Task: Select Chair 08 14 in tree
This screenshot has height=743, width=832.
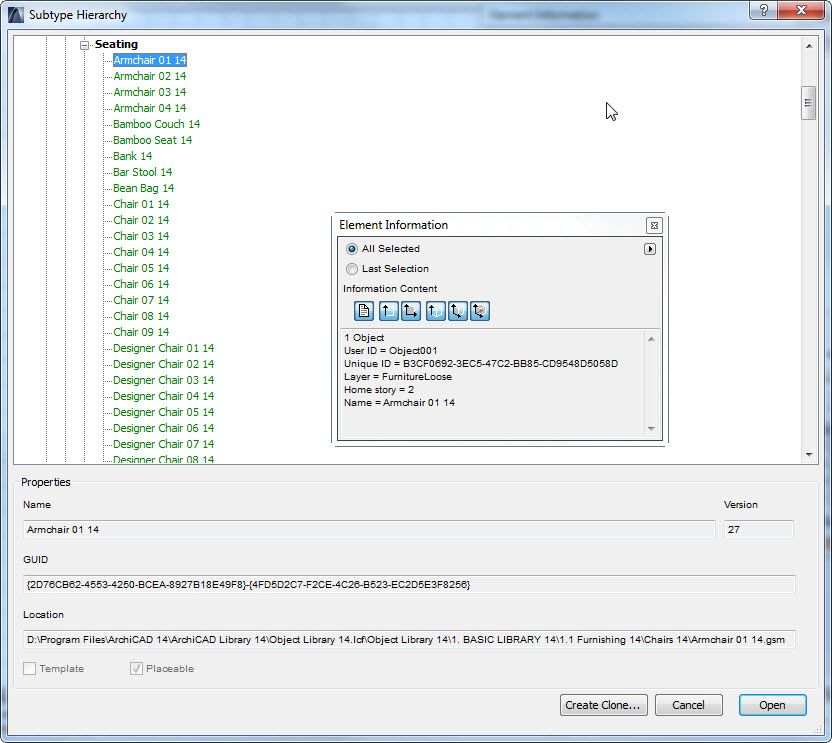Action: [x=141, y=316]
